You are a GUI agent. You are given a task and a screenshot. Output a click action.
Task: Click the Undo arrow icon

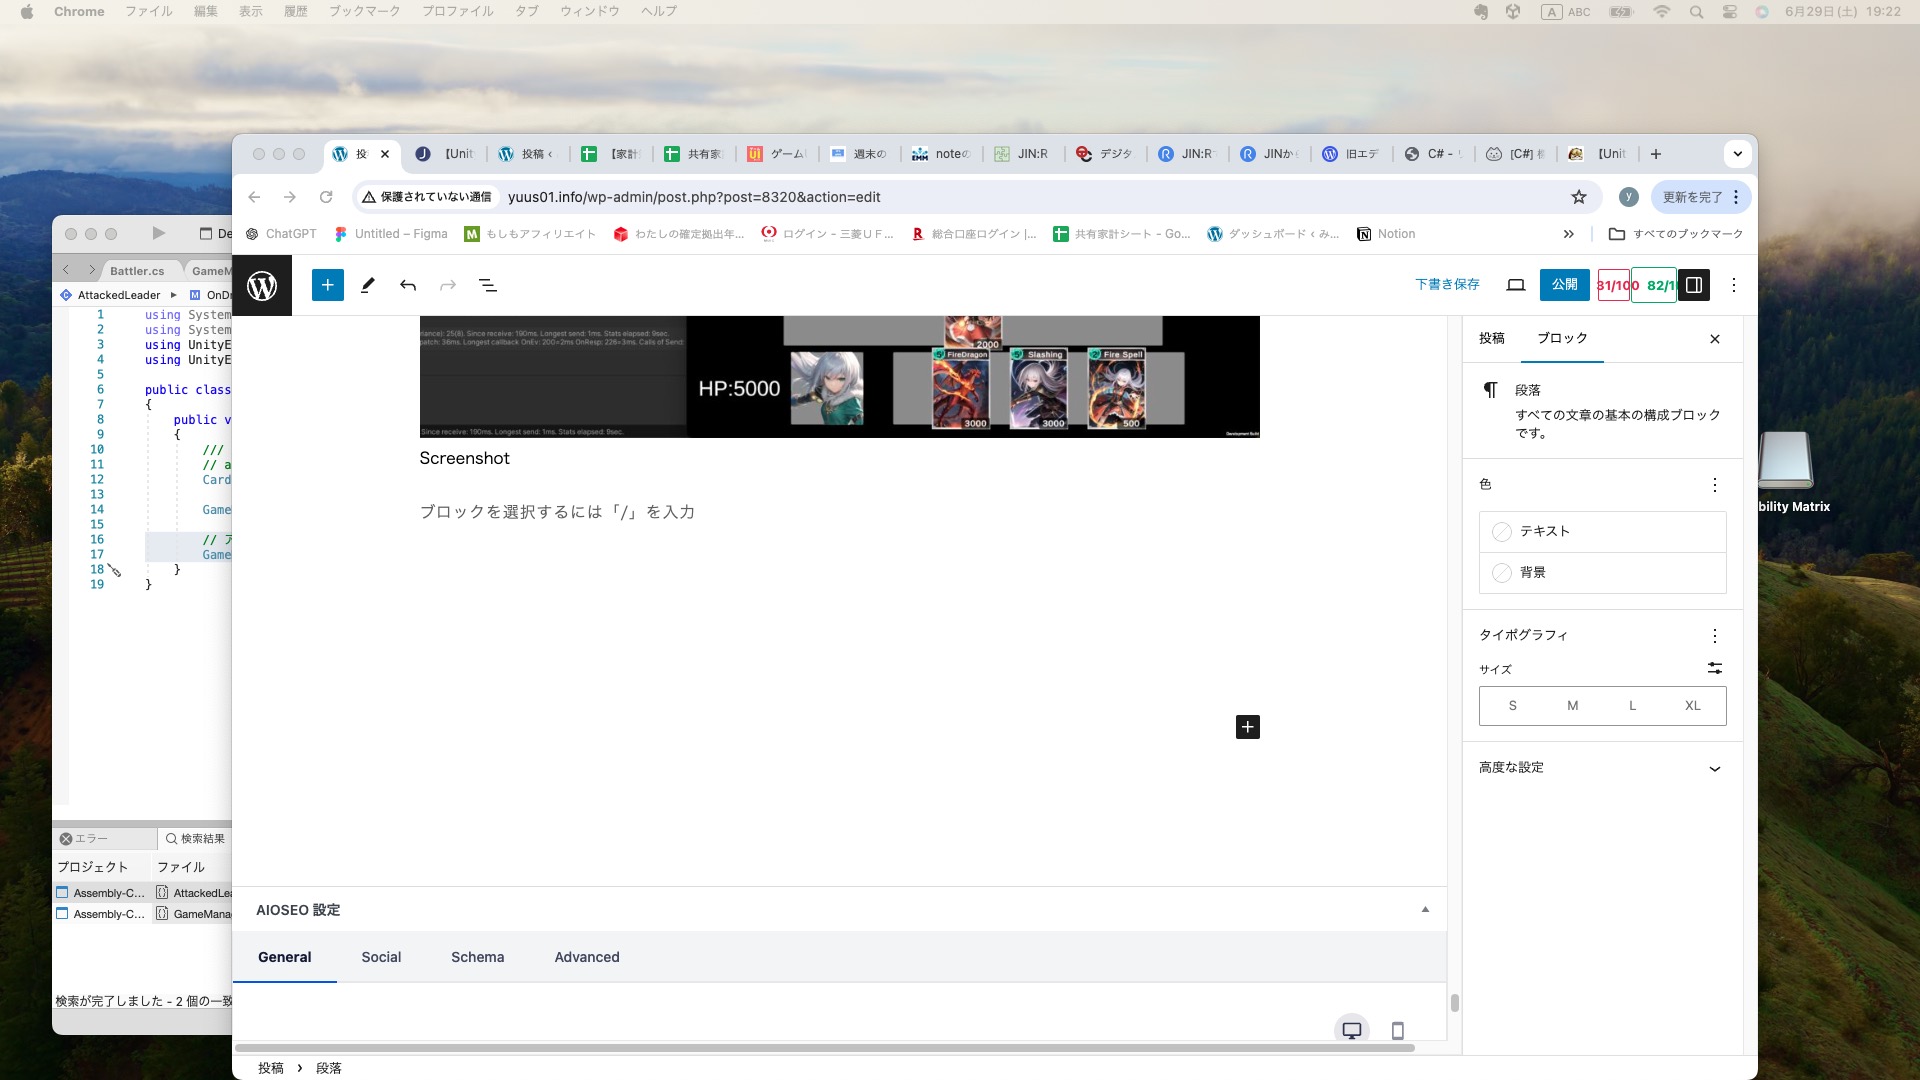(x=407, y=285)
